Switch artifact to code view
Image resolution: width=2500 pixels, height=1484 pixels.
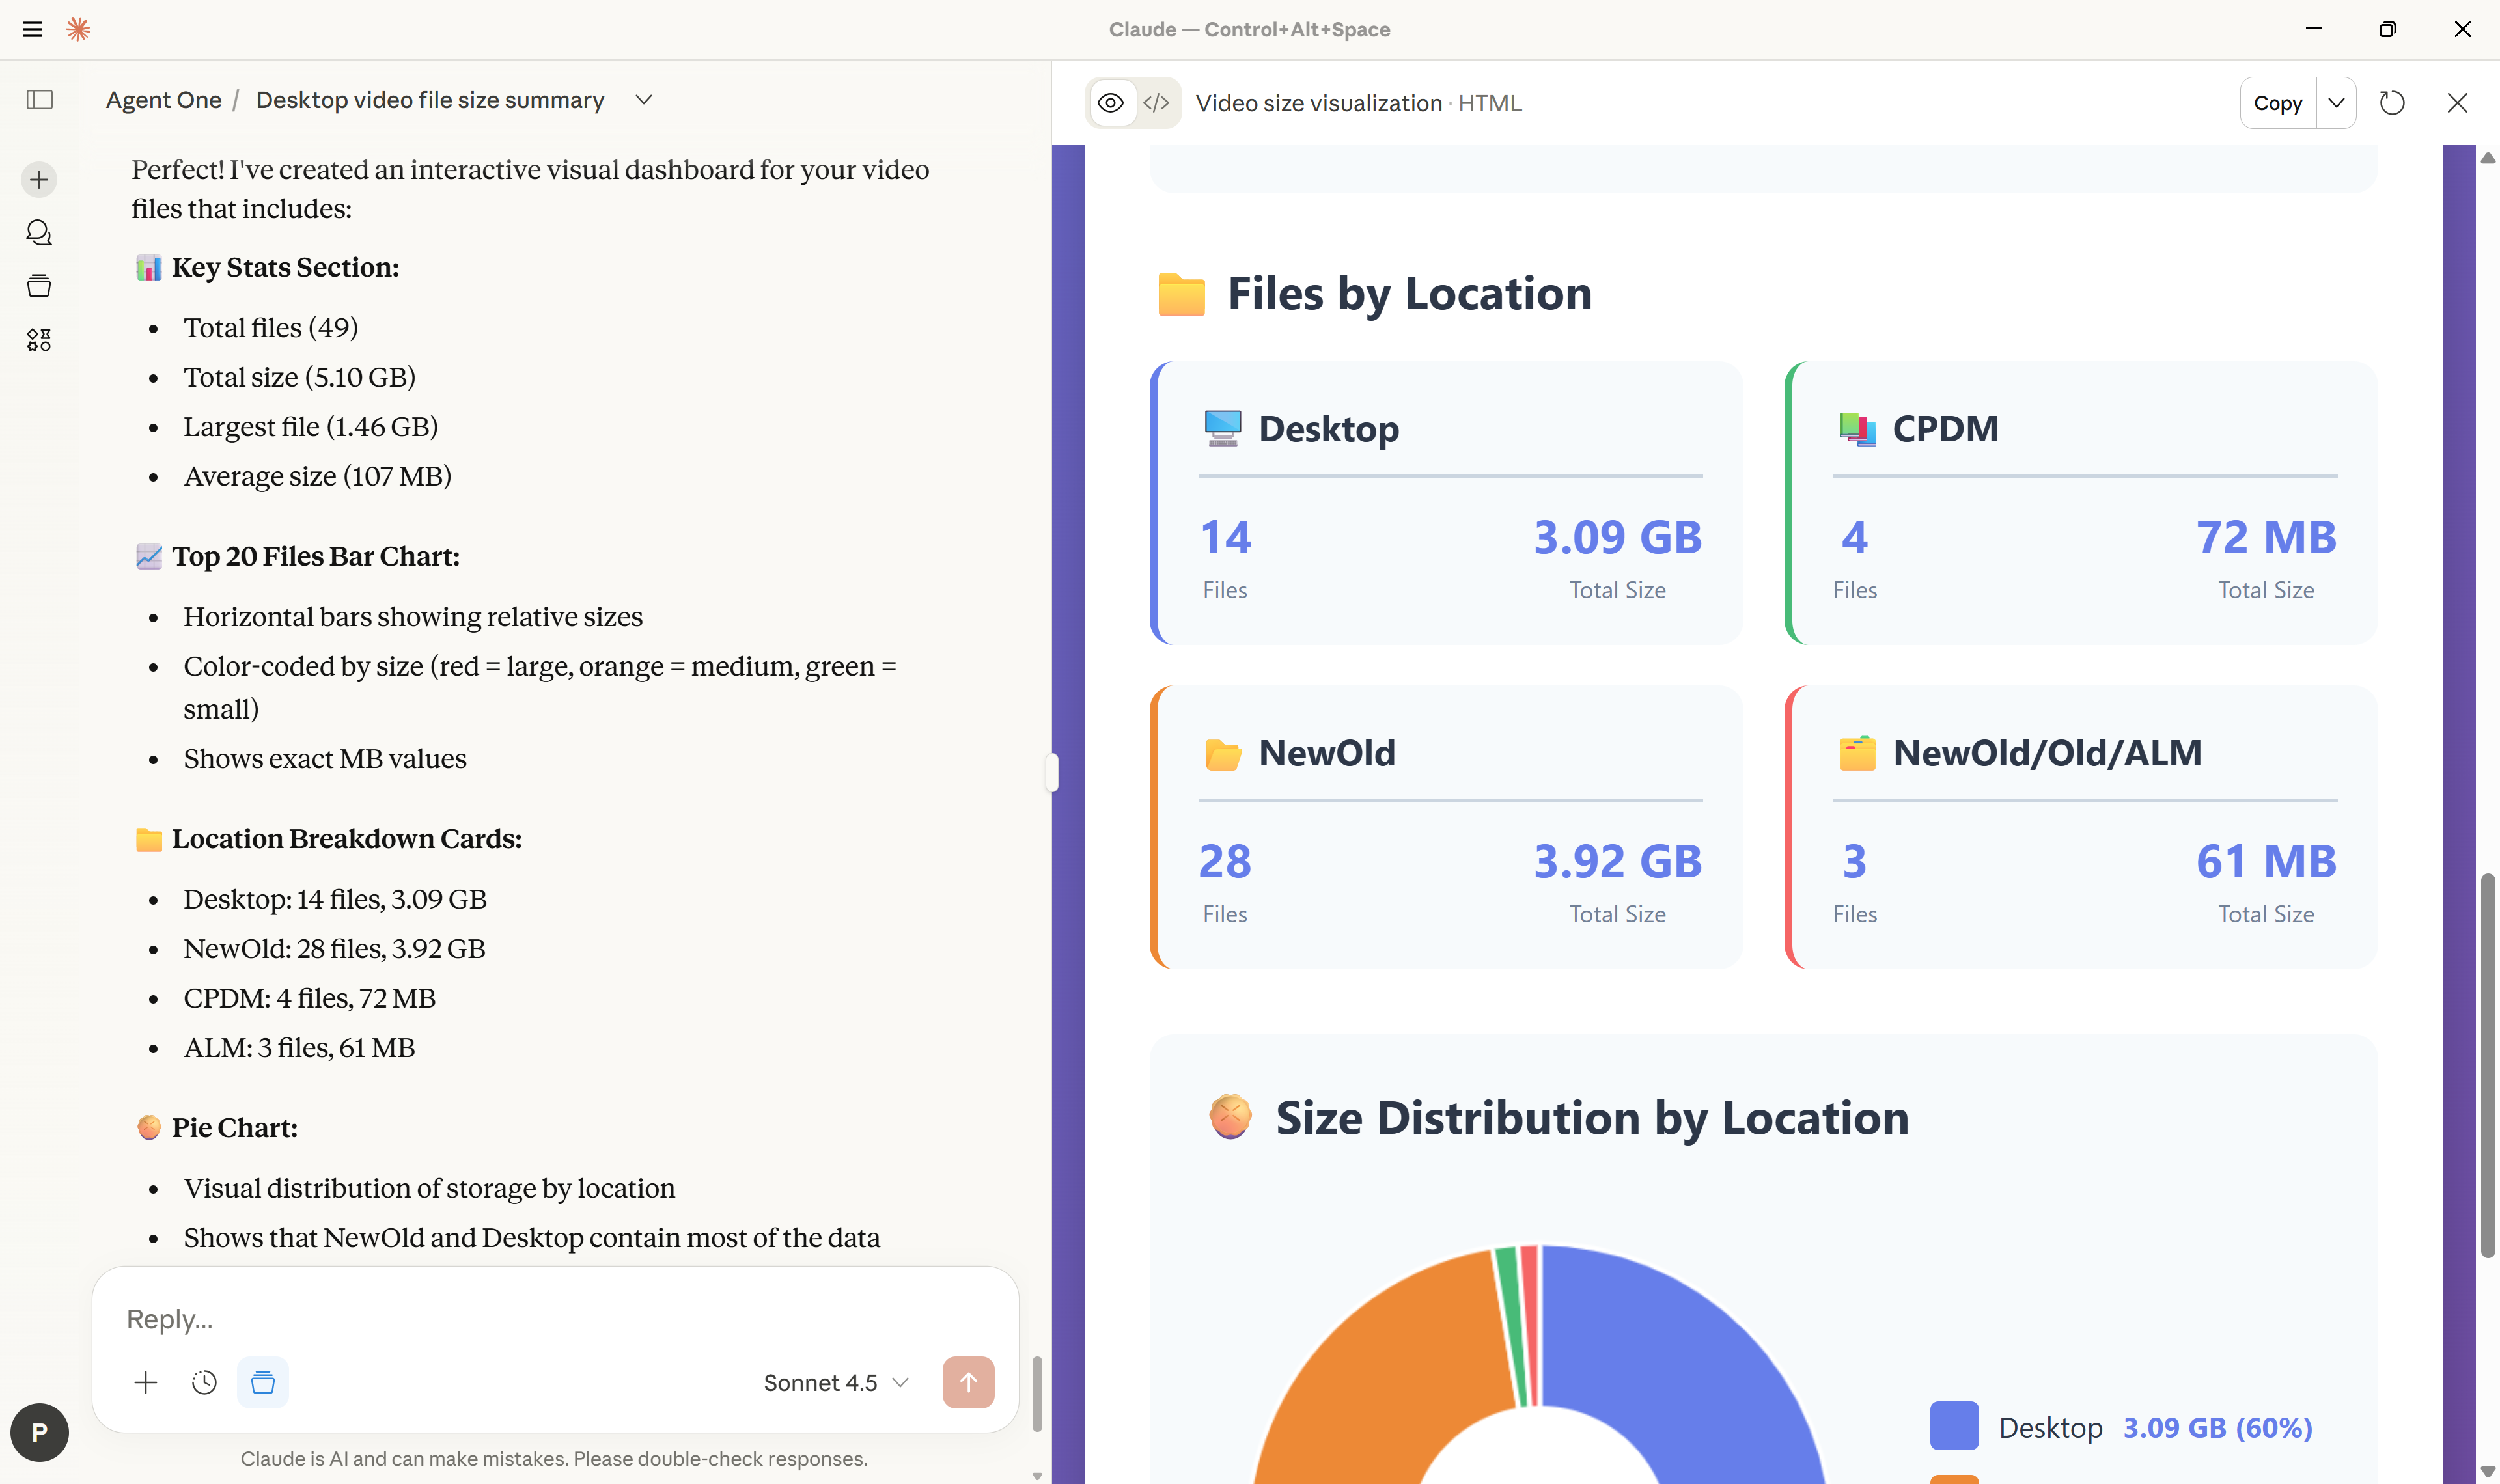tap(1156, 103)
